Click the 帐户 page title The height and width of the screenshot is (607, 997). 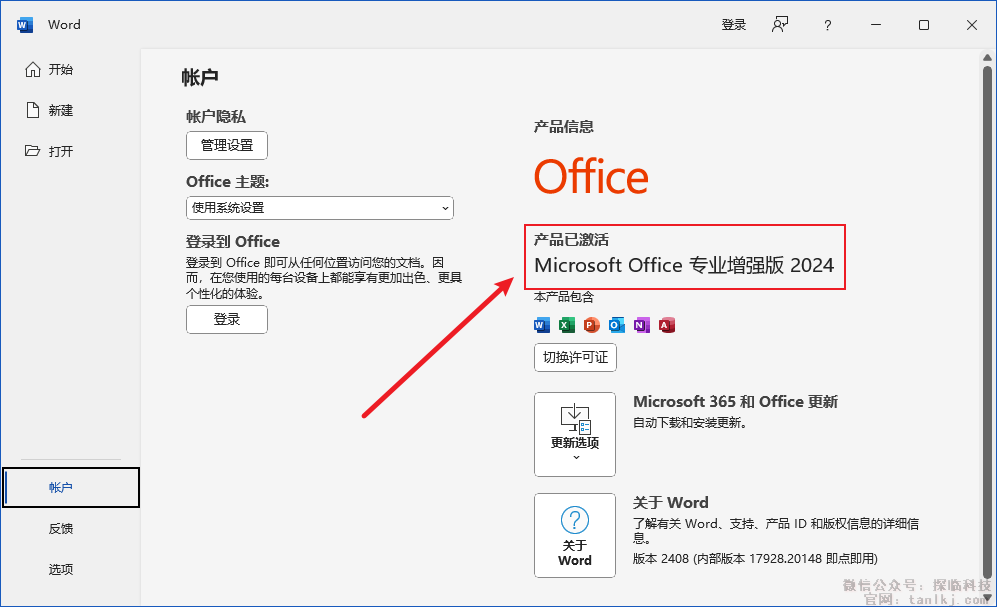(200, 78)
